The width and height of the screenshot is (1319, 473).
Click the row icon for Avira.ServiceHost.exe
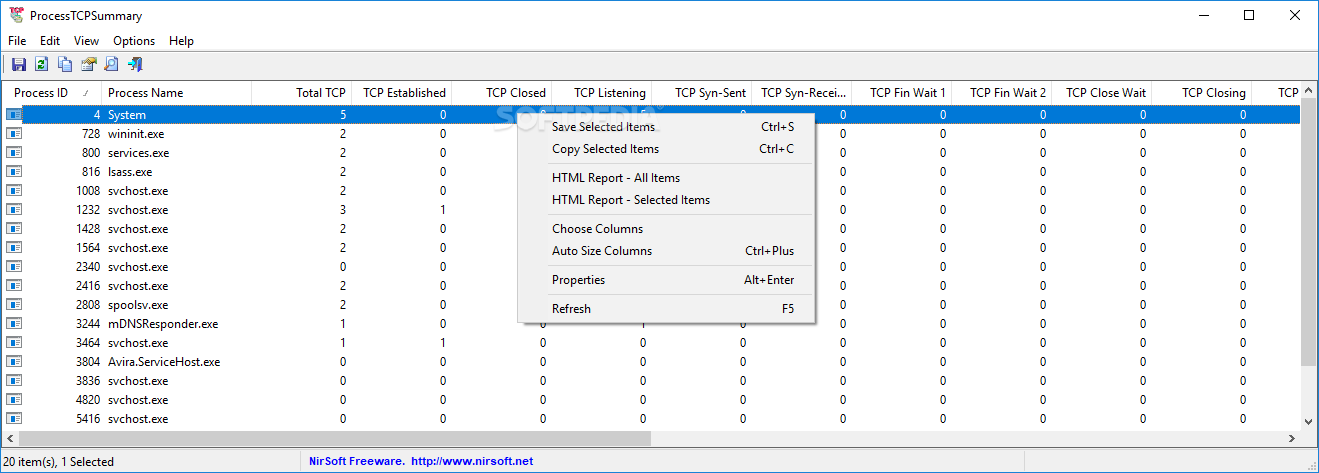(x=14, y=362)
